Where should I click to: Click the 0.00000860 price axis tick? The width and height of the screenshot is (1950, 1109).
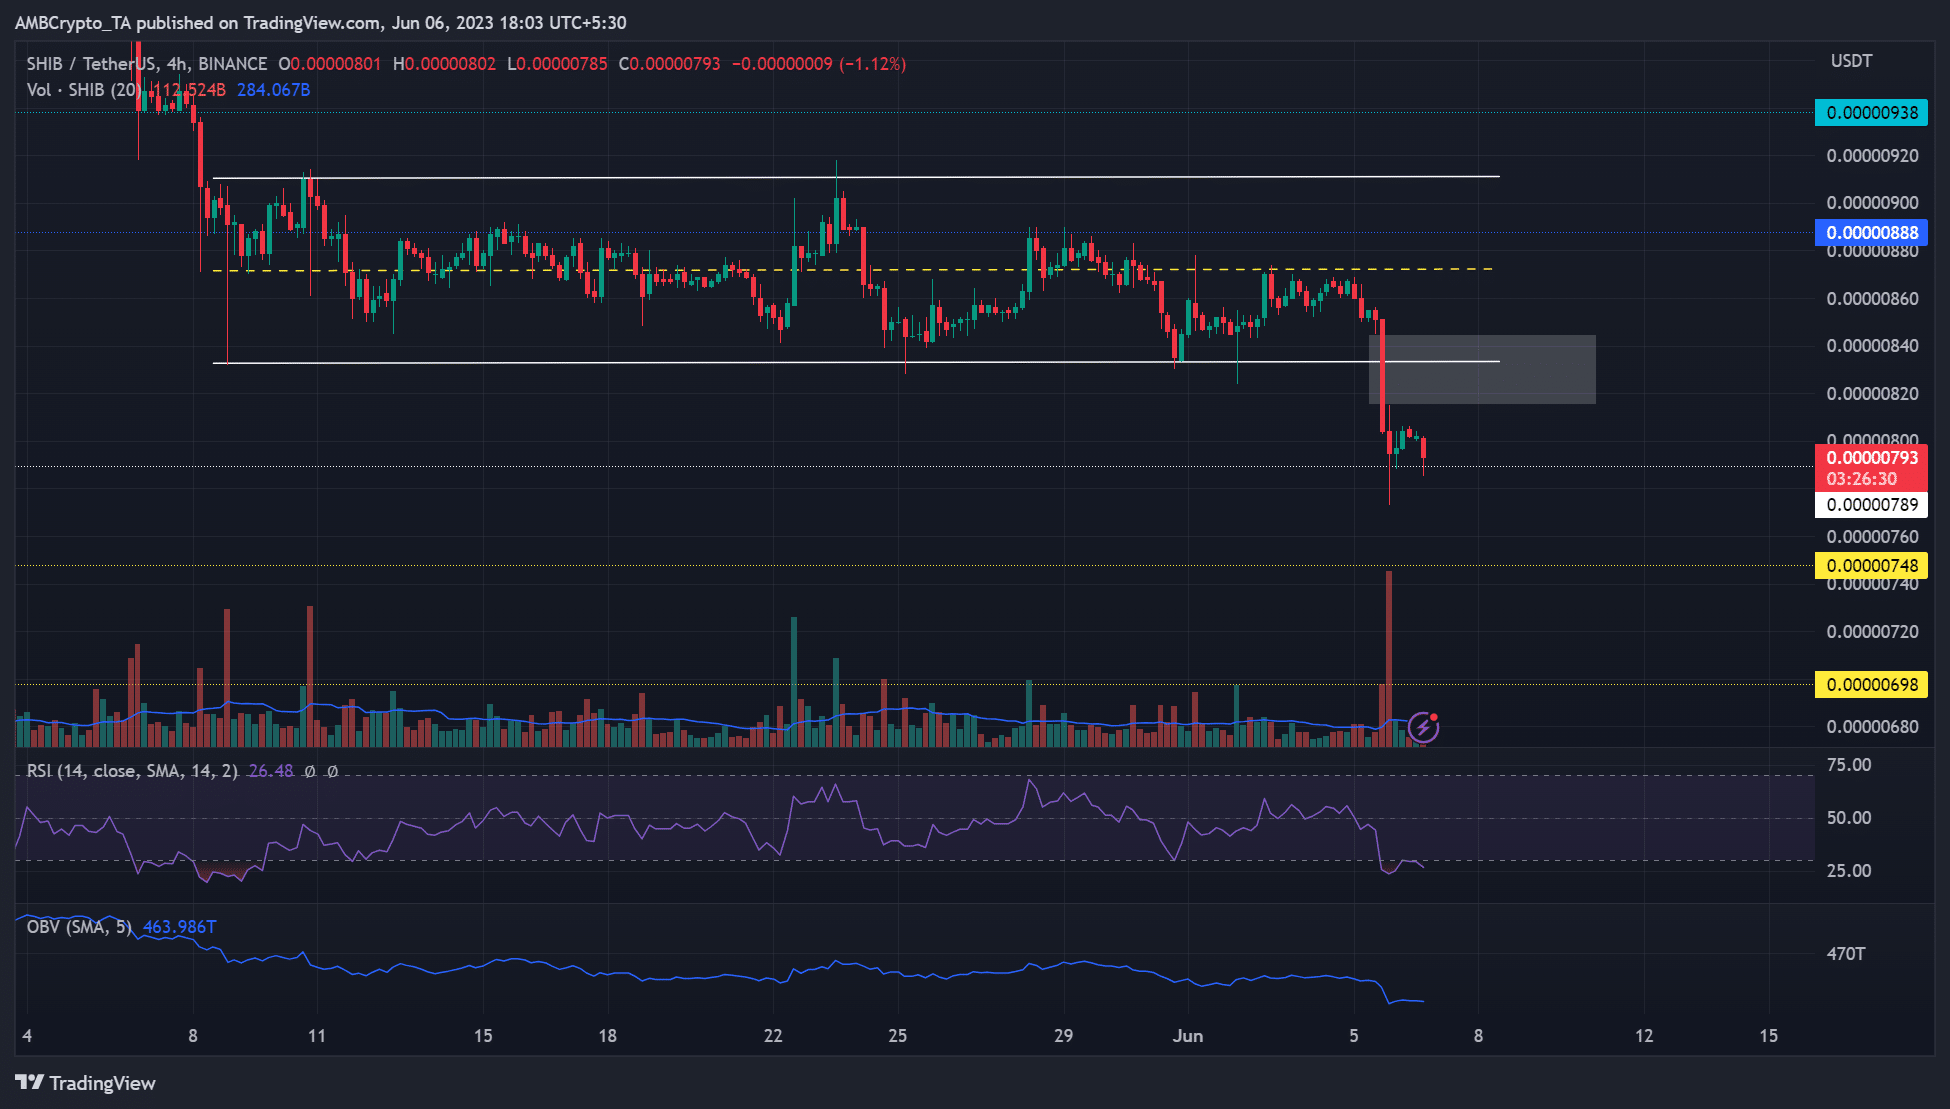coord(1872,299)
